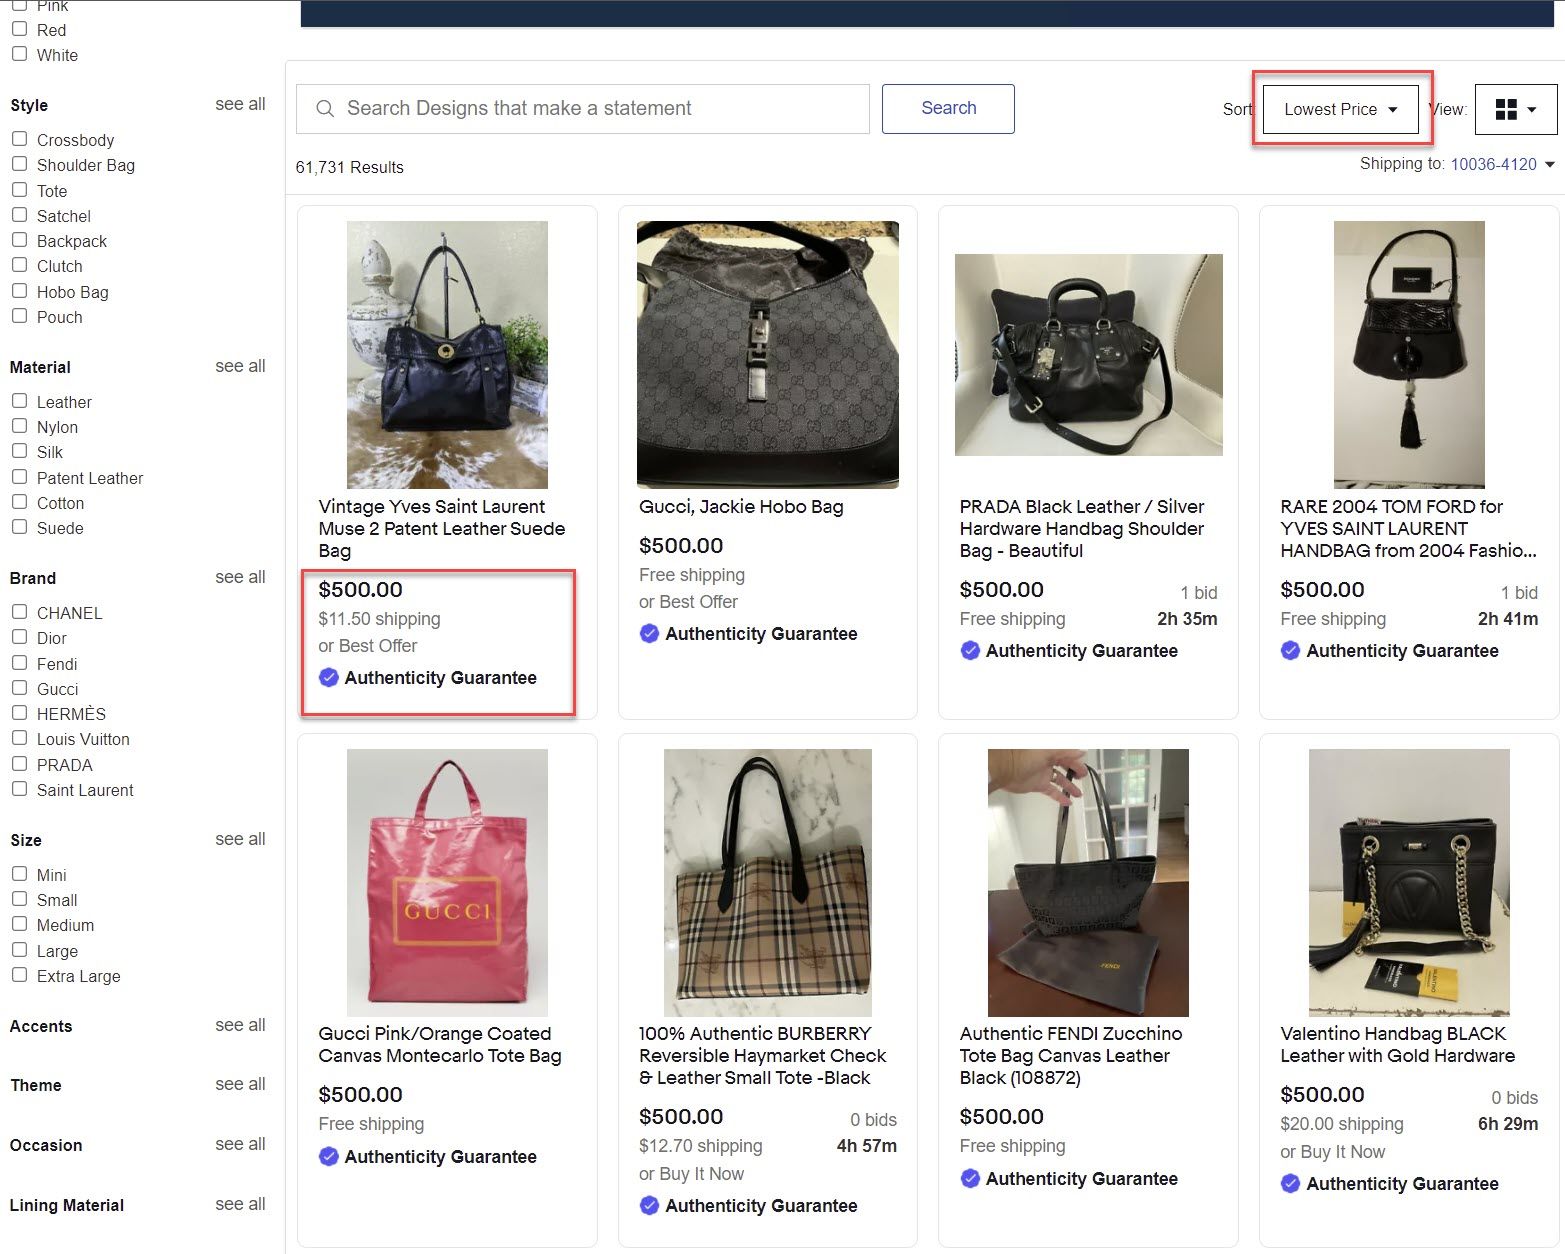Check the Red color filter
The height and width of the screenshot is (1254, 1565).
click(x=19, y=29)
